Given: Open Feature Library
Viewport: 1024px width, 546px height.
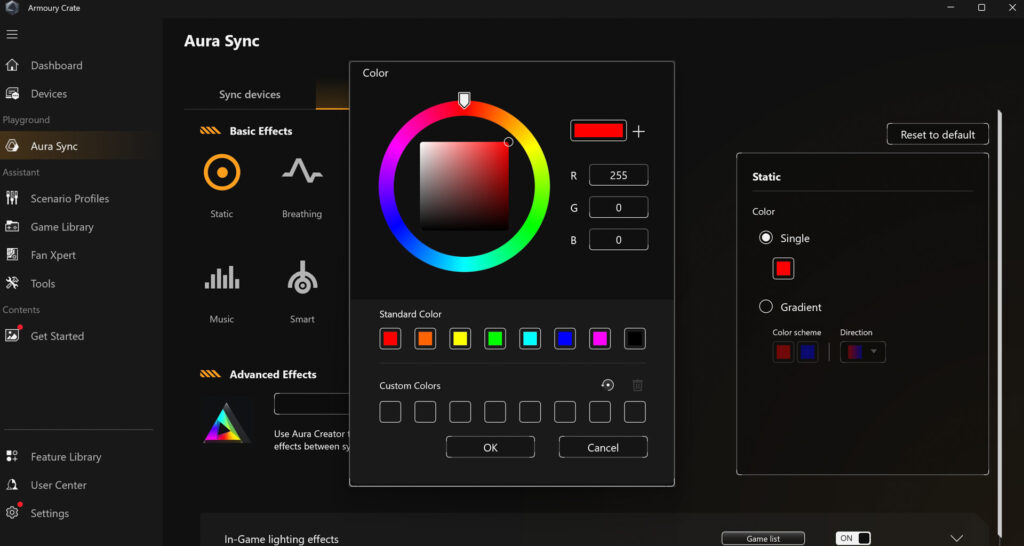Looking at the screenshot, I should coord(65,457).
